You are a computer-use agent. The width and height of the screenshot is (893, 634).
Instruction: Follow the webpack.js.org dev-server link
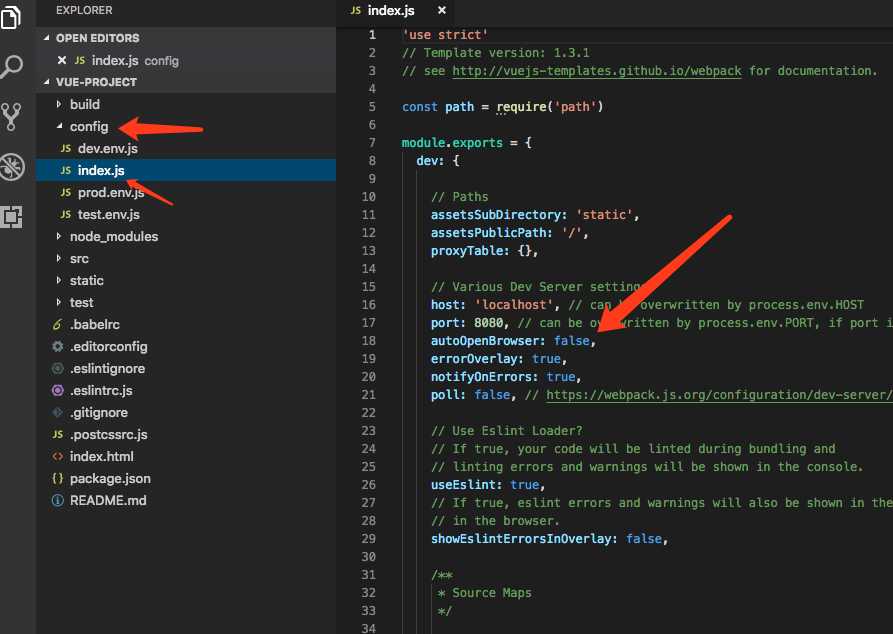[719, 395]
